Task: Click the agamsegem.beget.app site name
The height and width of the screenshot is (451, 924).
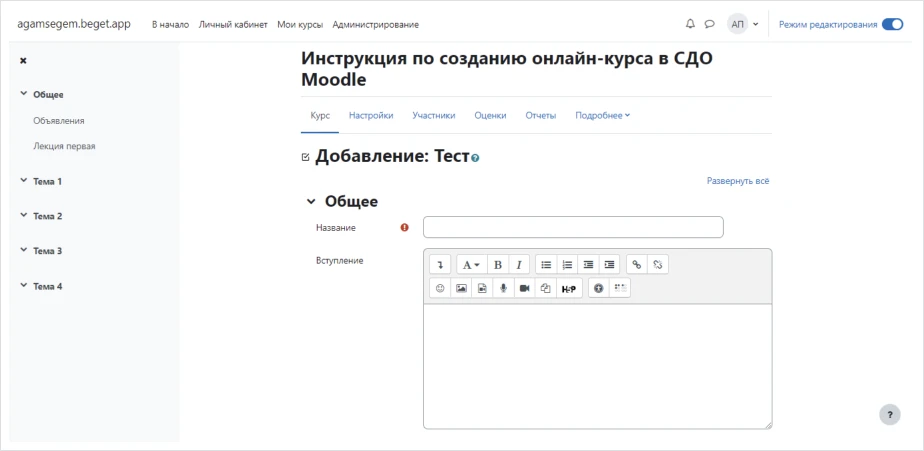Action: pyautogui.click(x=74, y=24)
